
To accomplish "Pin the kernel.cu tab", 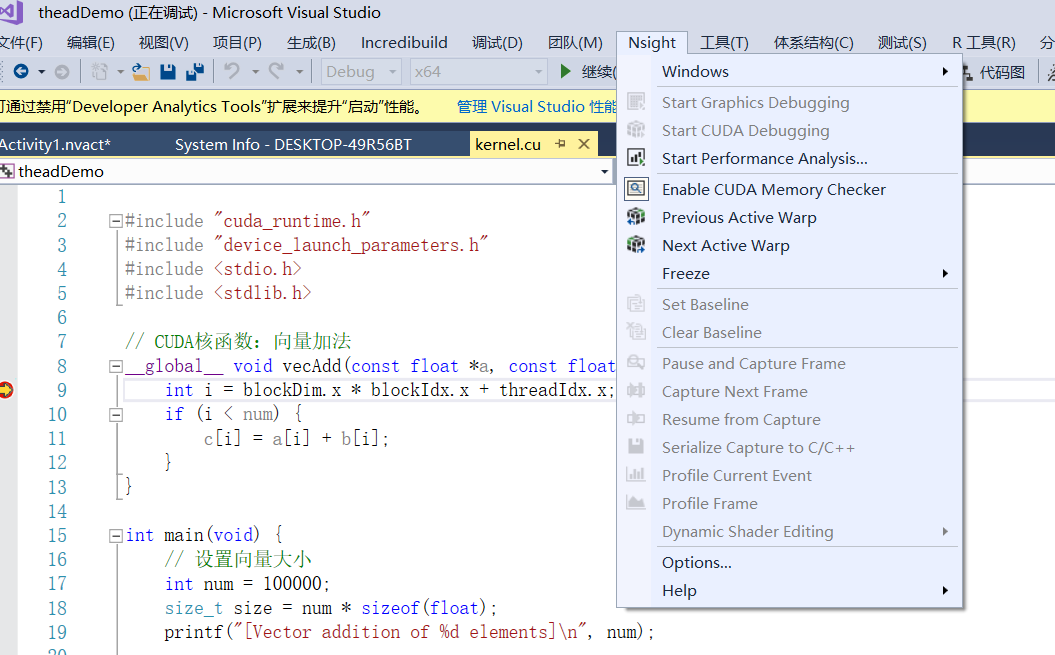I will (x=560, y=144).
